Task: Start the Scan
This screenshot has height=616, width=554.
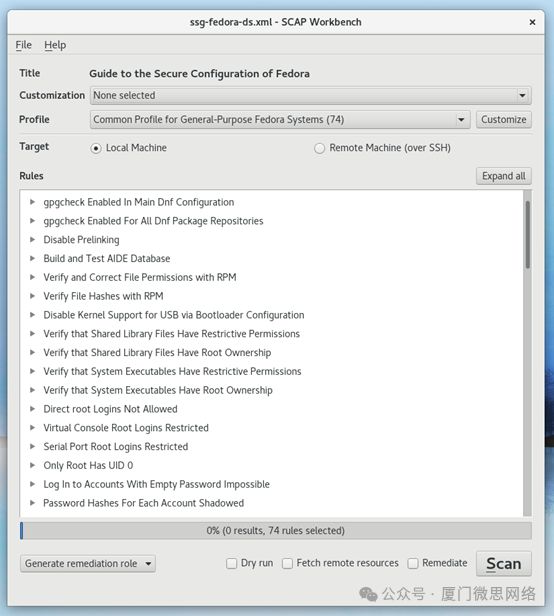Action: [x=504, y=564]
